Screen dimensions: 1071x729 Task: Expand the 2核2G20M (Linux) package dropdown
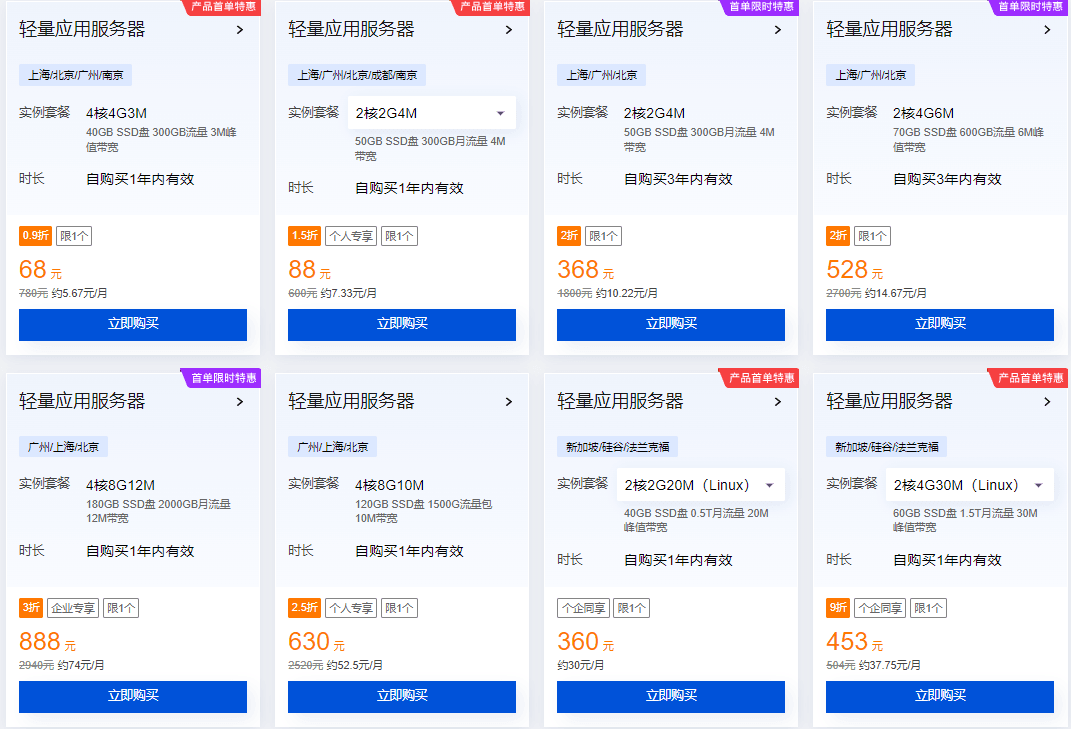pyautogui.click(x=701, y=485)
